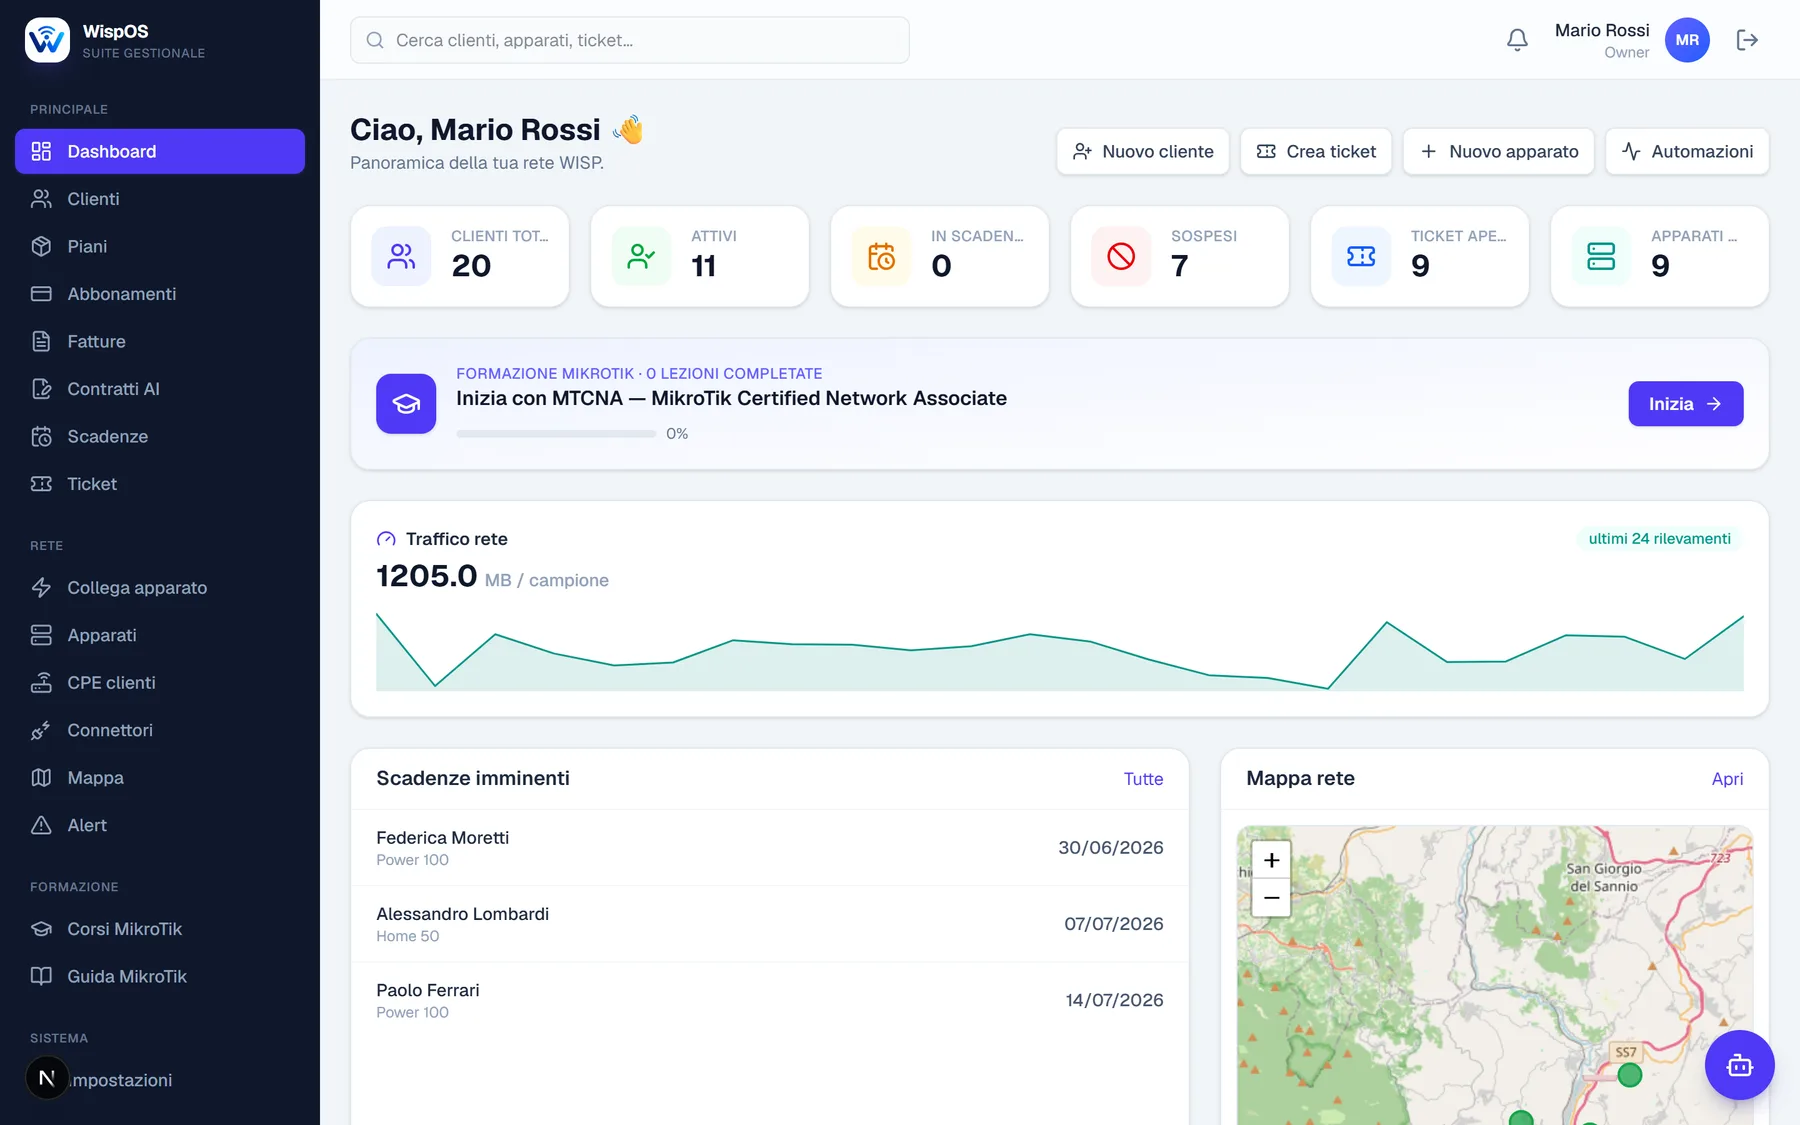The height and width of the screenshot is (1125, 1800).
Task: Click the date 14/07/2026
Action: [1115, 1000]
